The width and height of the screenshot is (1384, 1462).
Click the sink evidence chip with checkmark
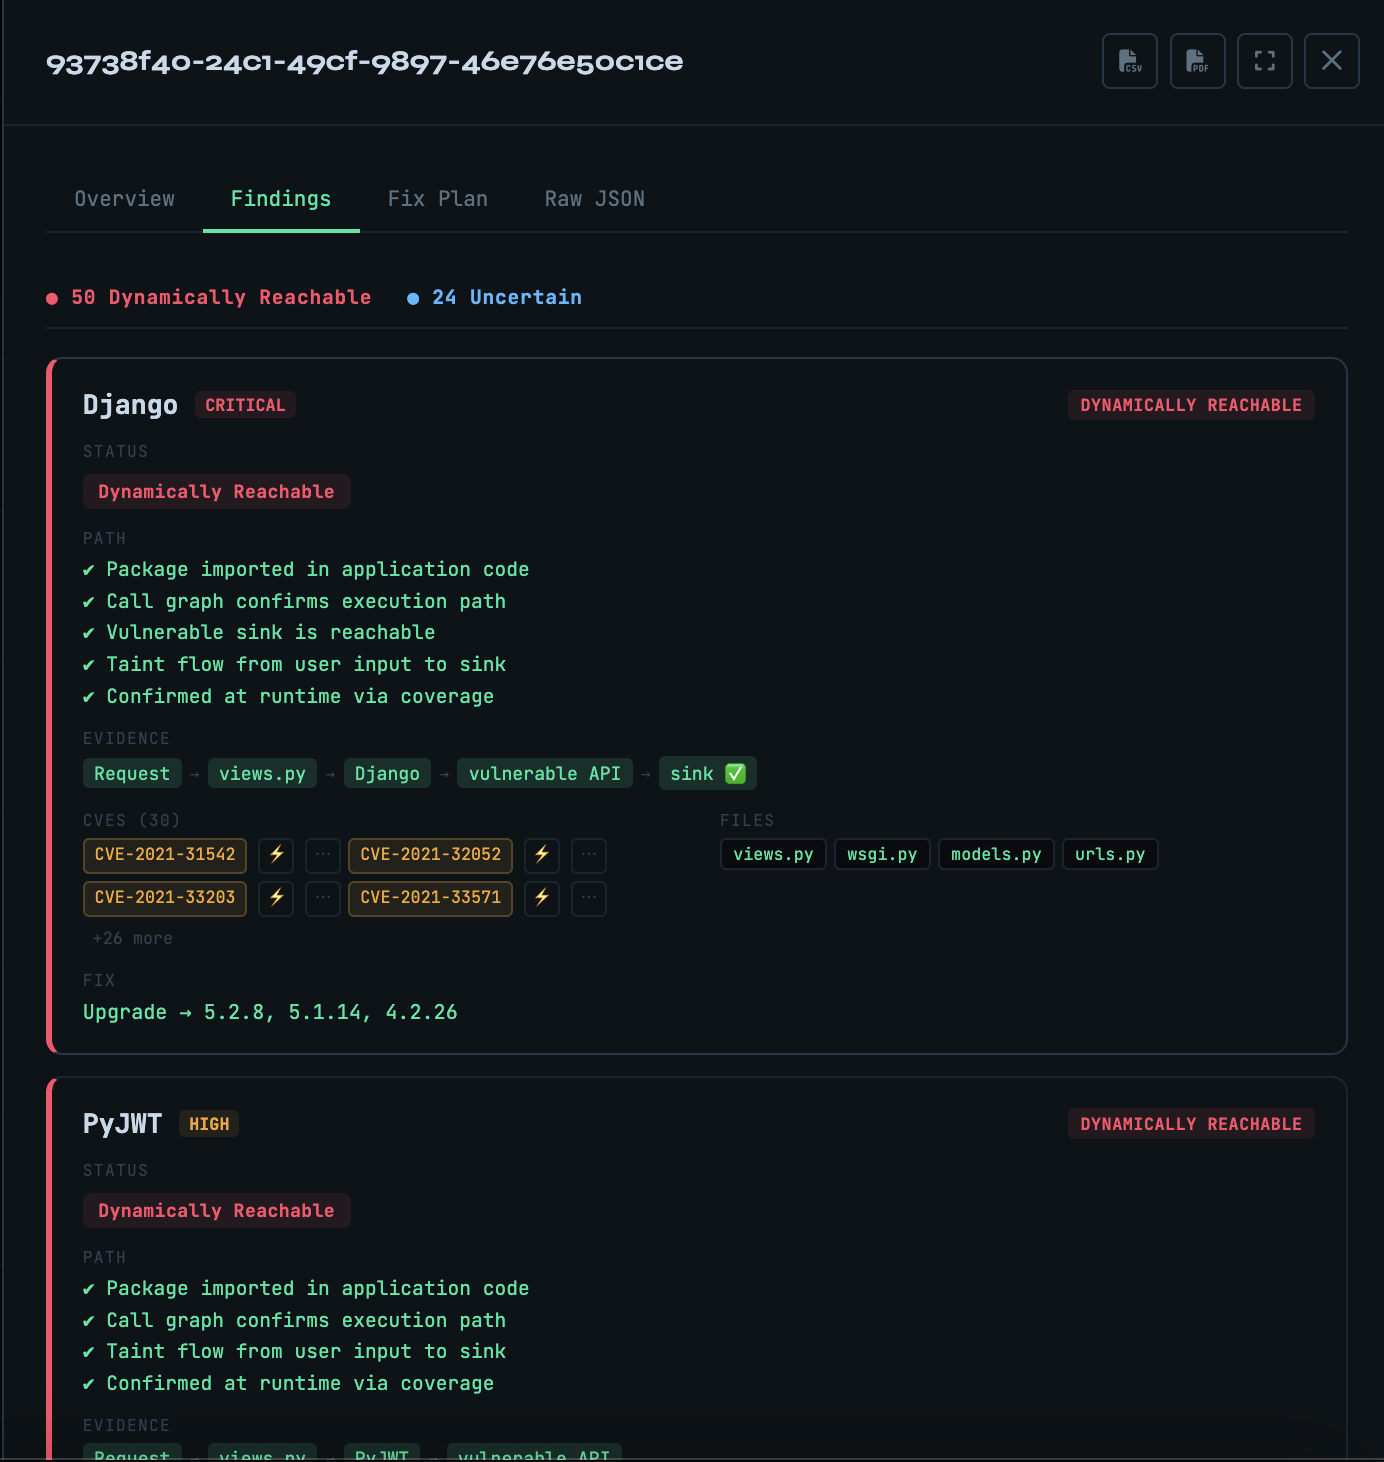(x=708, y=774)
